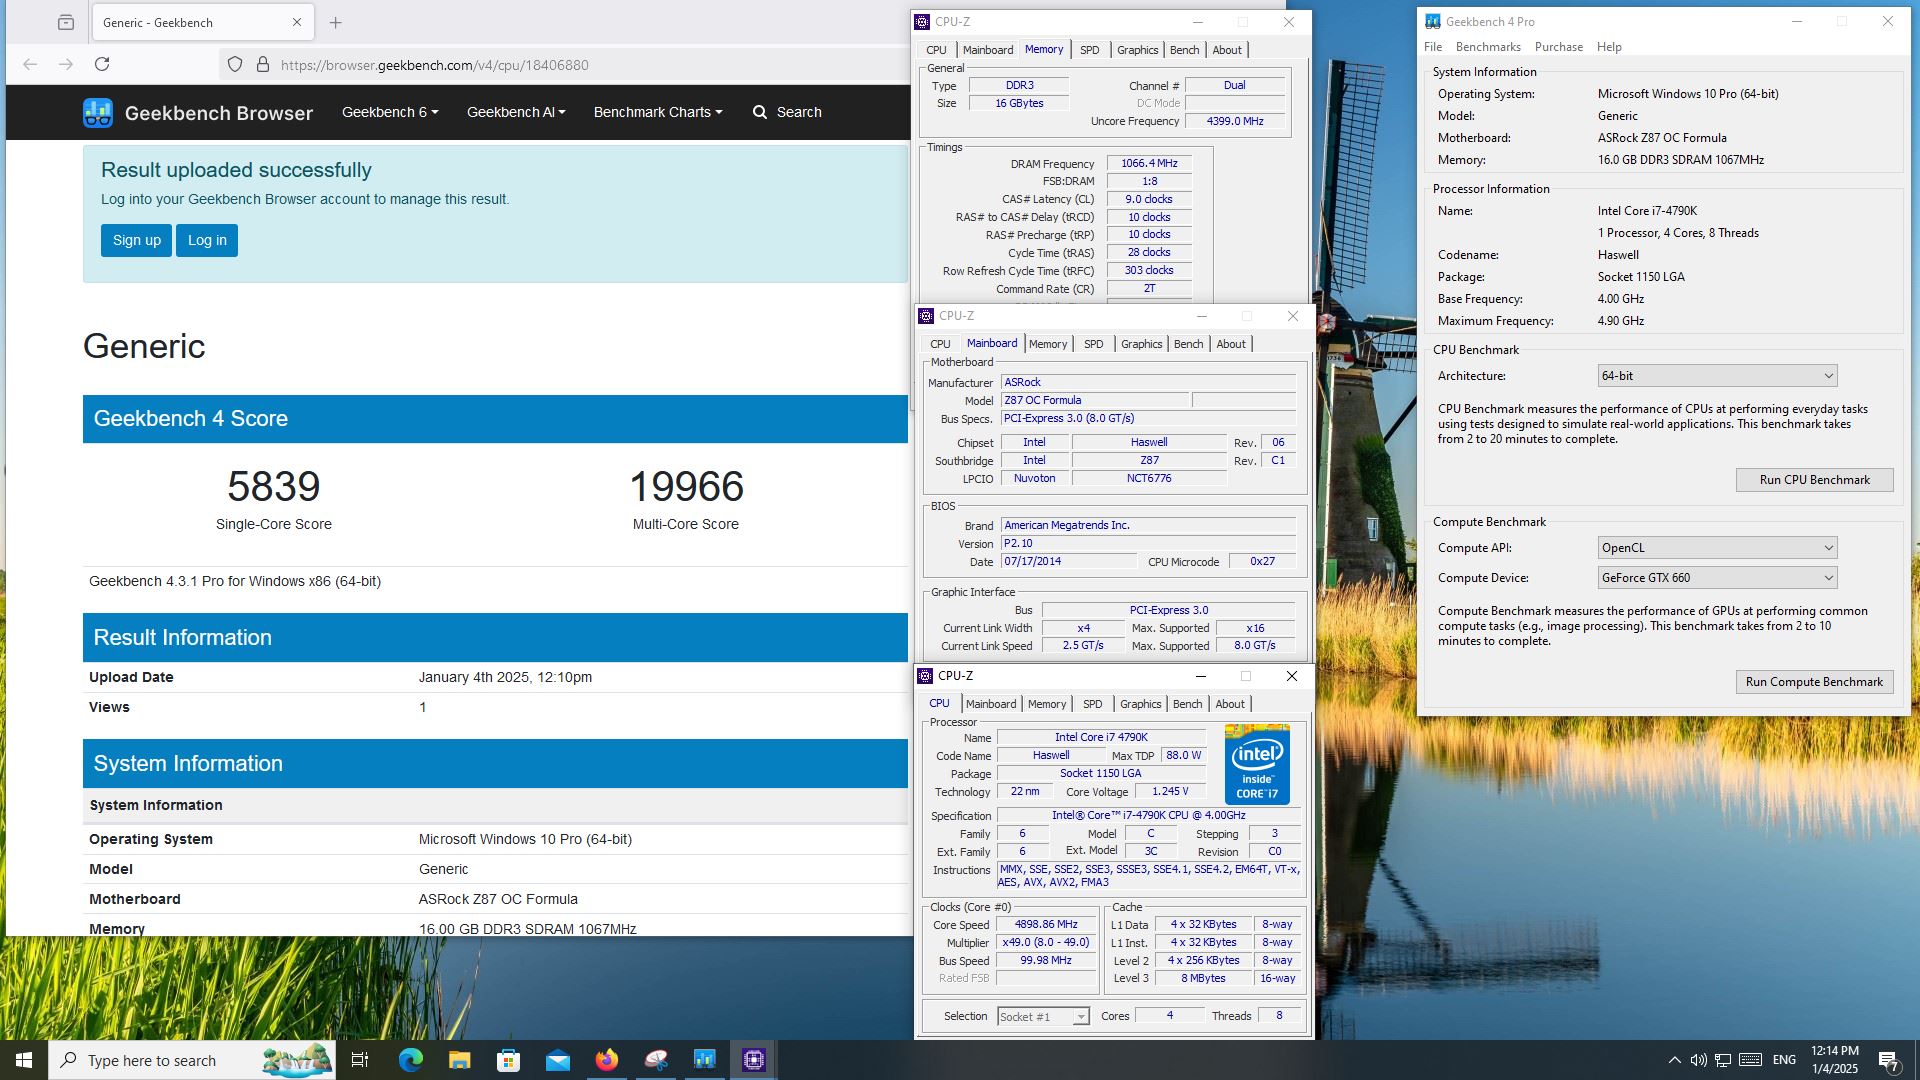Click the padlock site info icon
This screenshot has width=1920, height=1080.
pyautogui.click(x=263, y=64)
